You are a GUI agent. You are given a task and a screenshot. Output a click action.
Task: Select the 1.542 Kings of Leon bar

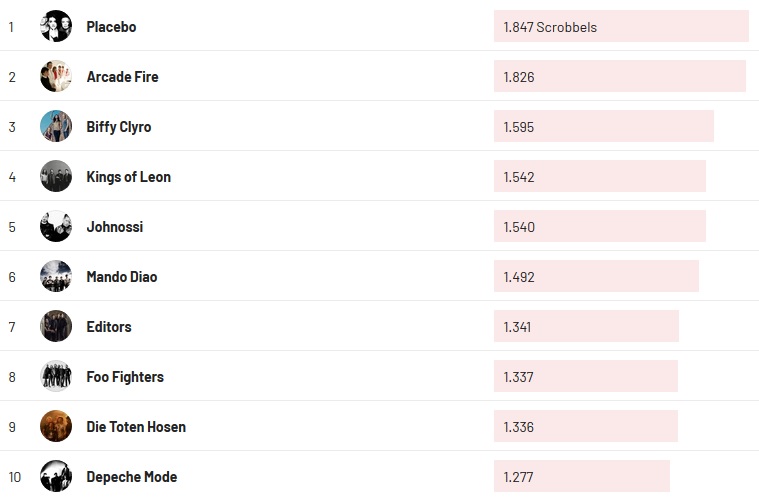(x=599, y=177)
